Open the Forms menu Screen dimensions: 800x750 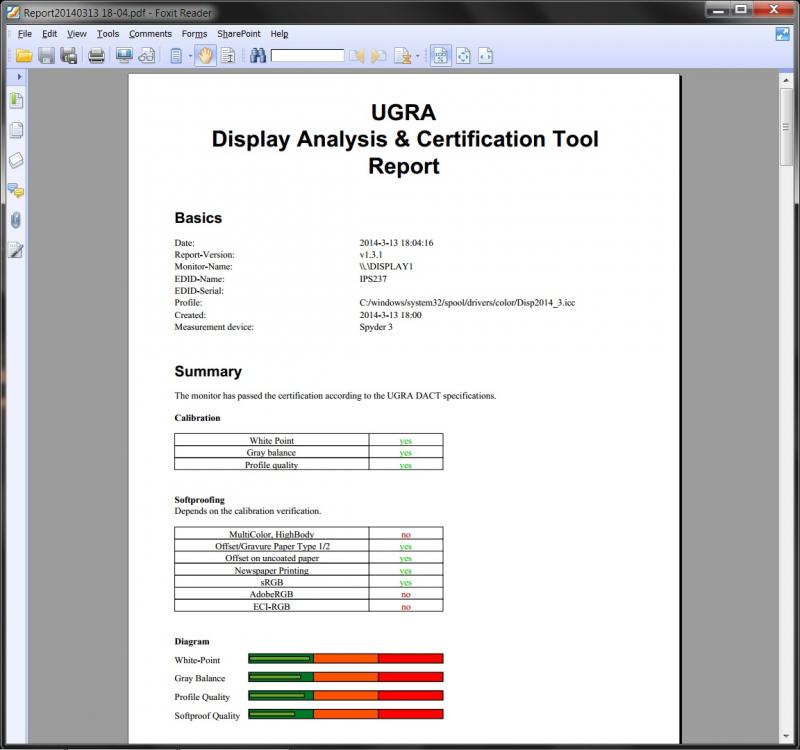click(194, 34)
